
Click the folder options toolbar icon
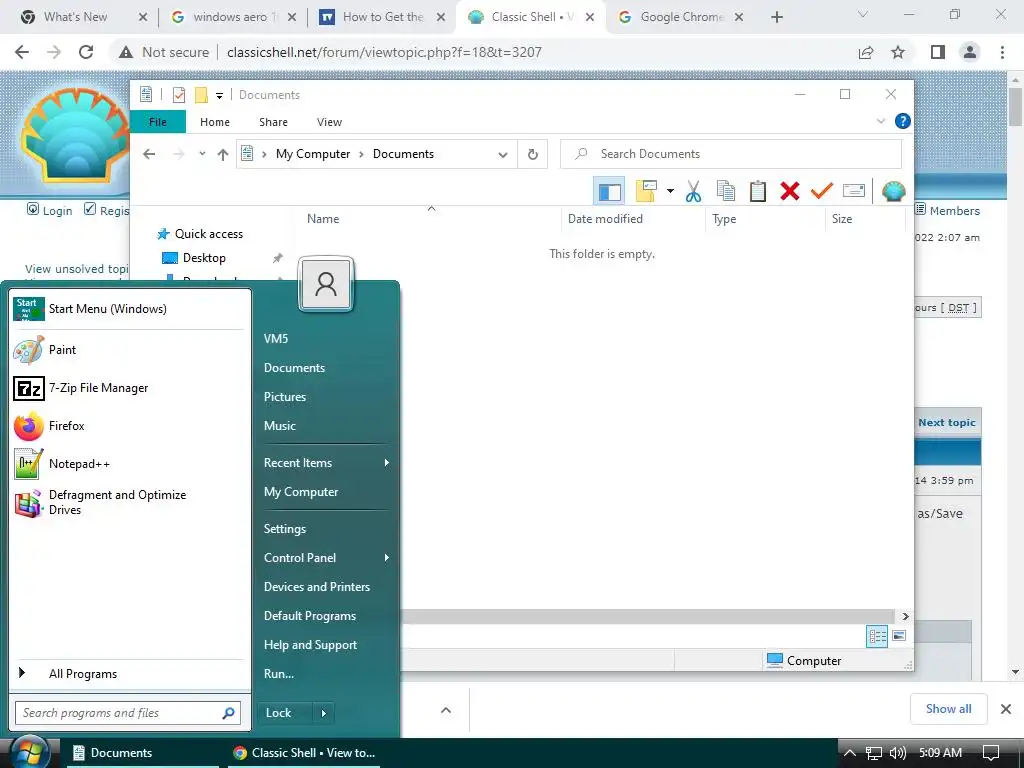[x=646, y=191]
